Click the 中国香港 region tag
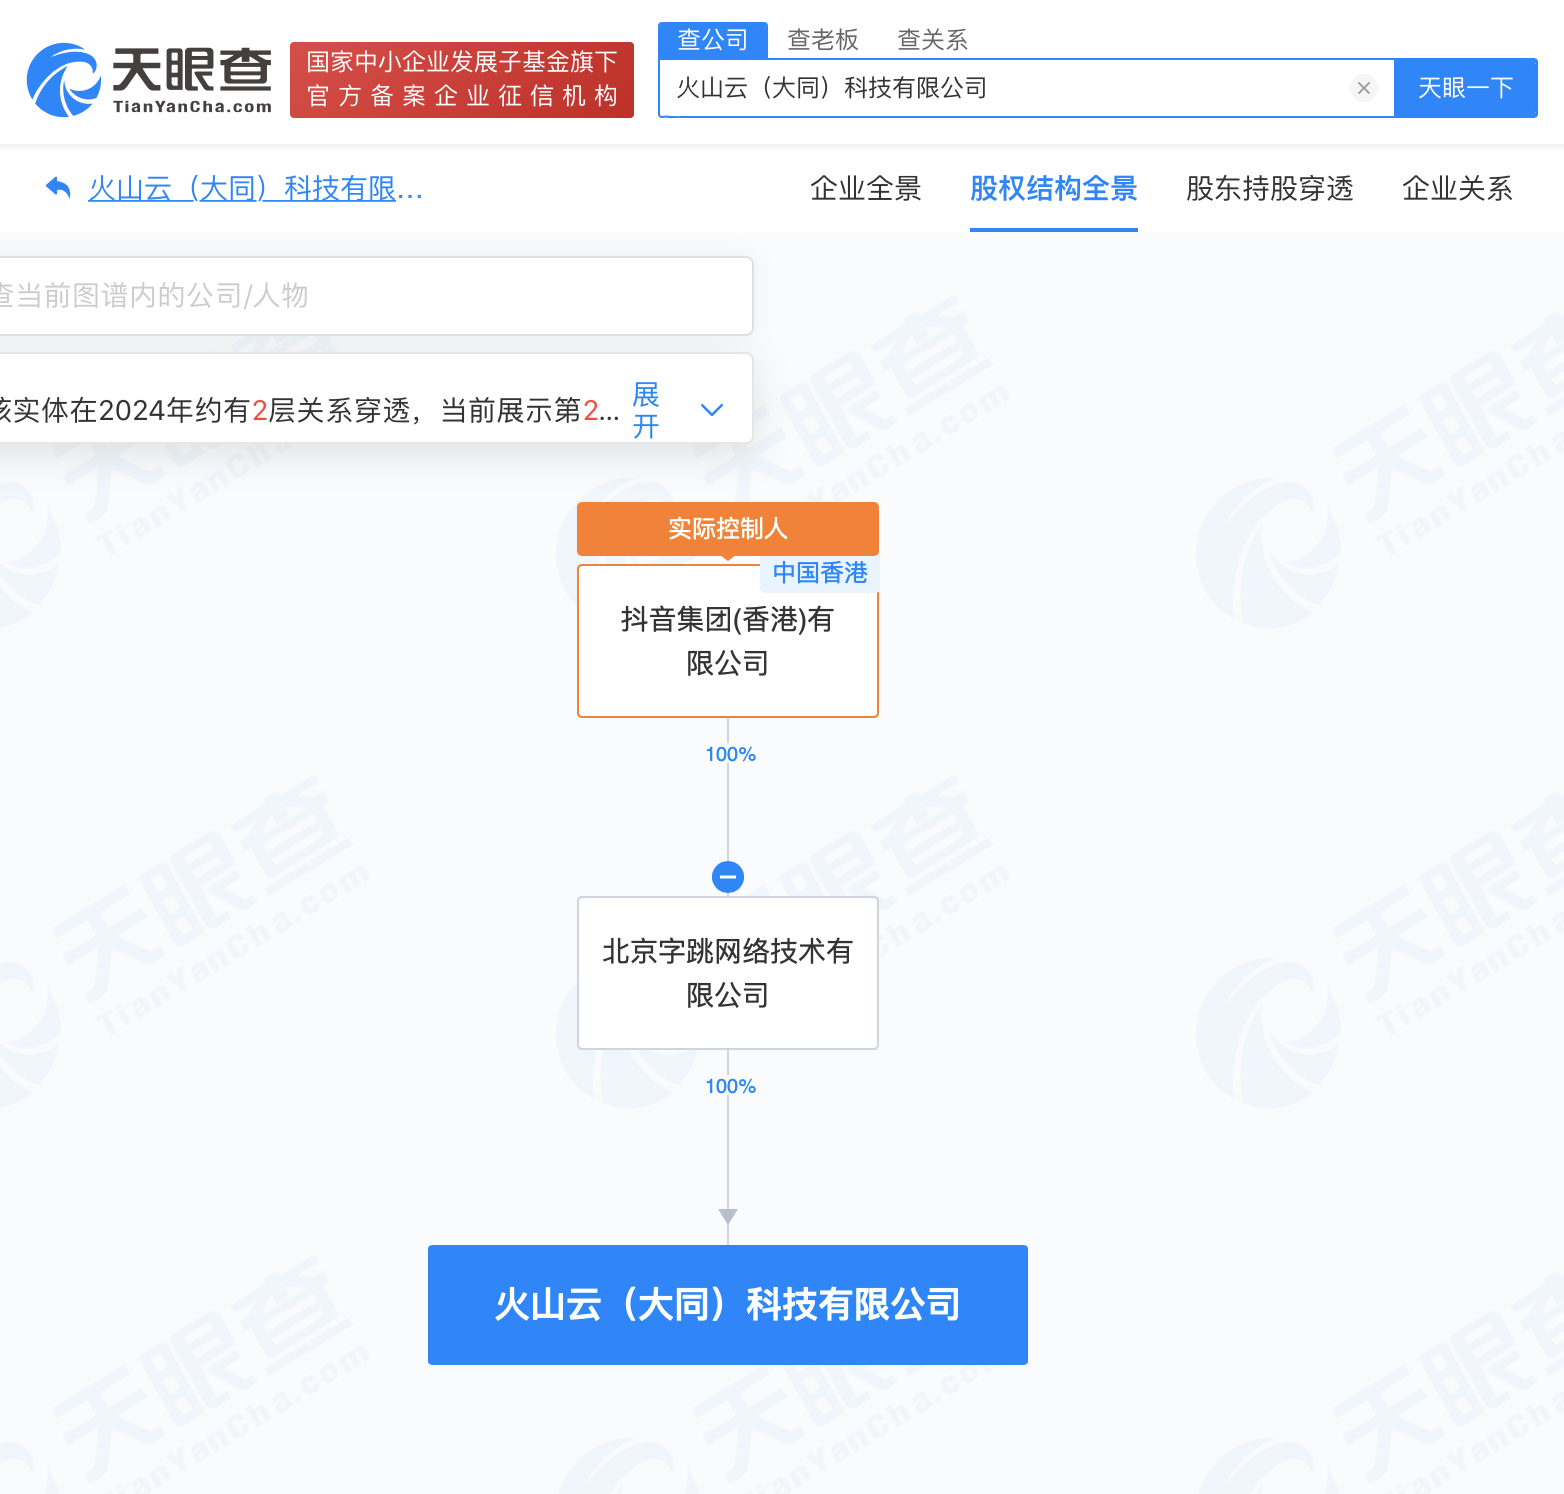The image size is (1564, 1494). click(820, 573)
